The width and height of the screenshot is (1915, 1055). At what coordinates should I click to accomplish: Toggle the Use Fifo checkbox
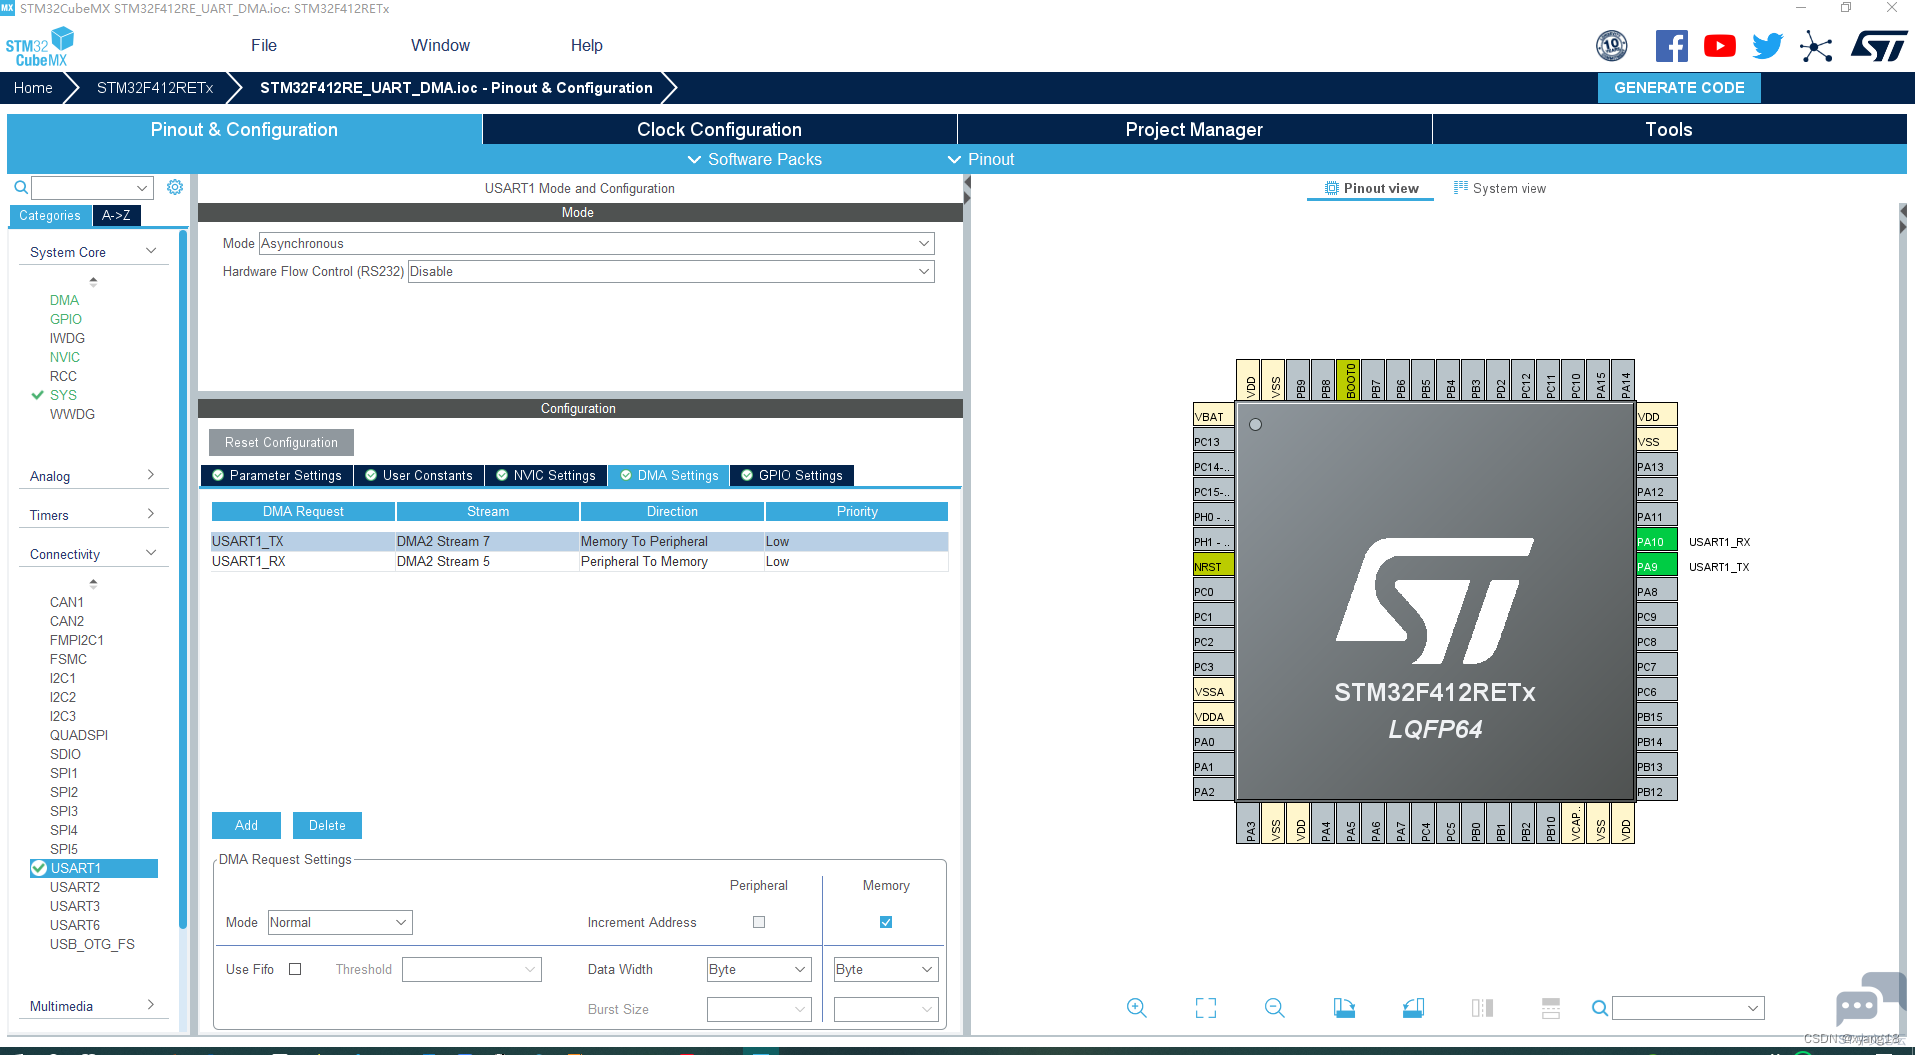(x=295, y=969)
